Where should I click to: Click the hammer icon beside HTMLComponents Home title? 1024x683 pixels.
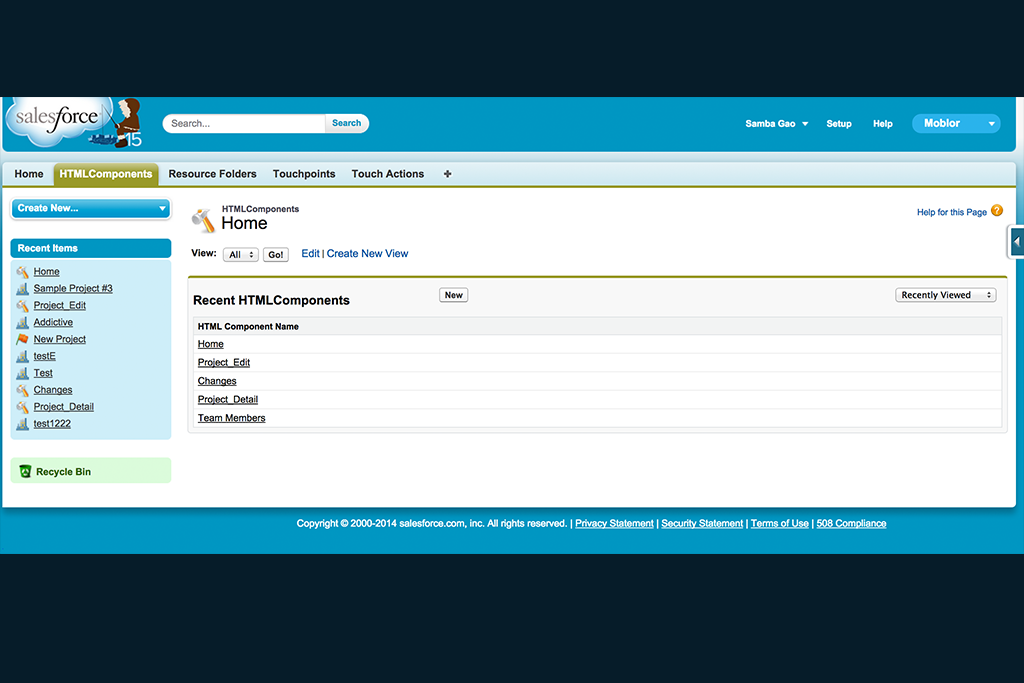(x=203, y=221)
